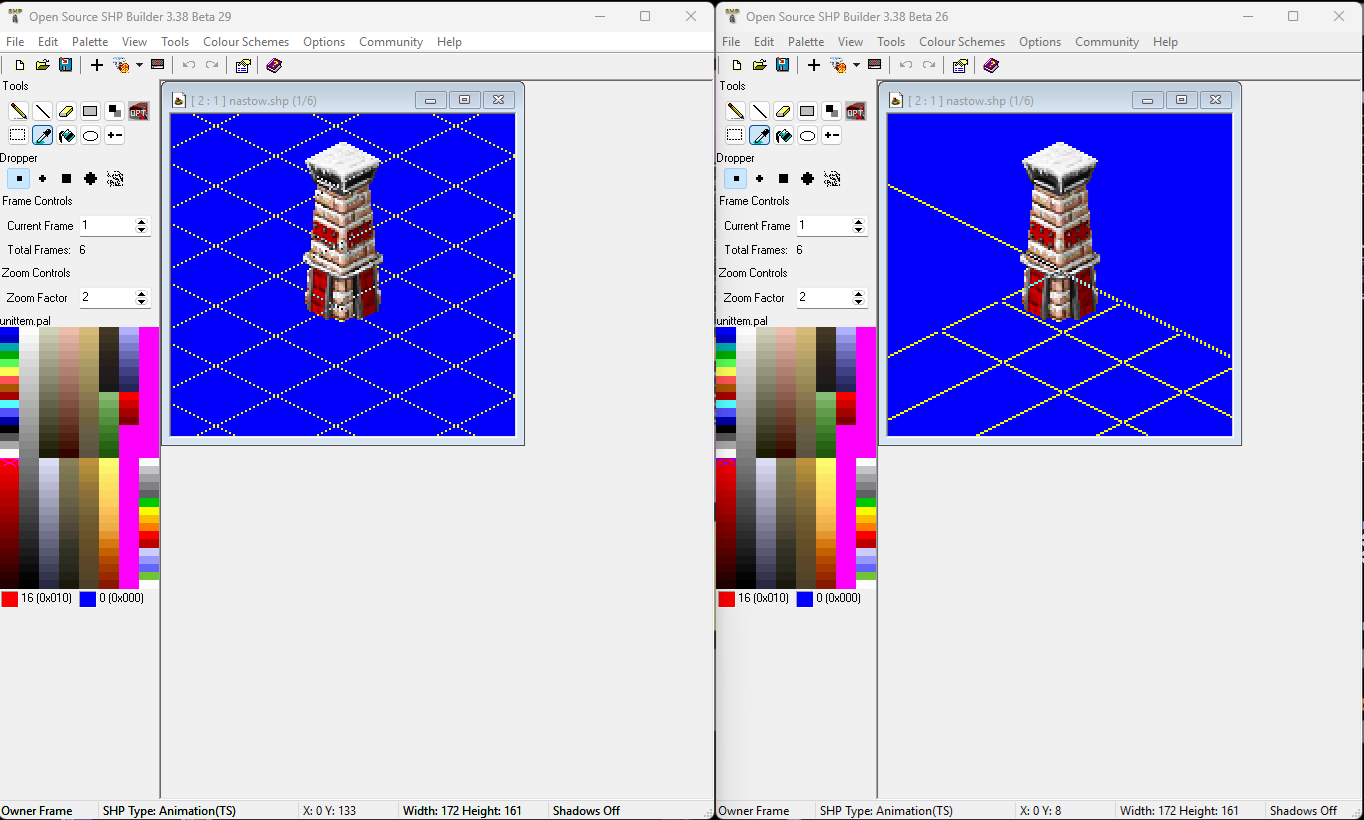
Task: Open the Colour Schemes menu
Action: (246, 42)
